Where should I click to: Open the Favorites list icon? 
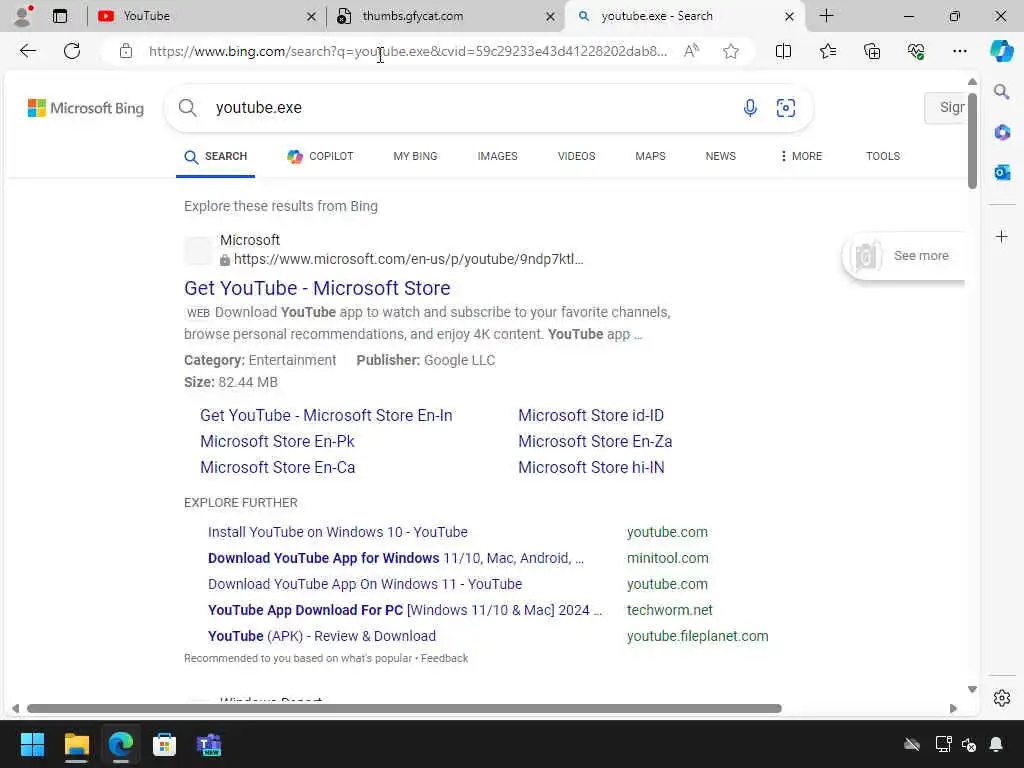click(827, 51)
